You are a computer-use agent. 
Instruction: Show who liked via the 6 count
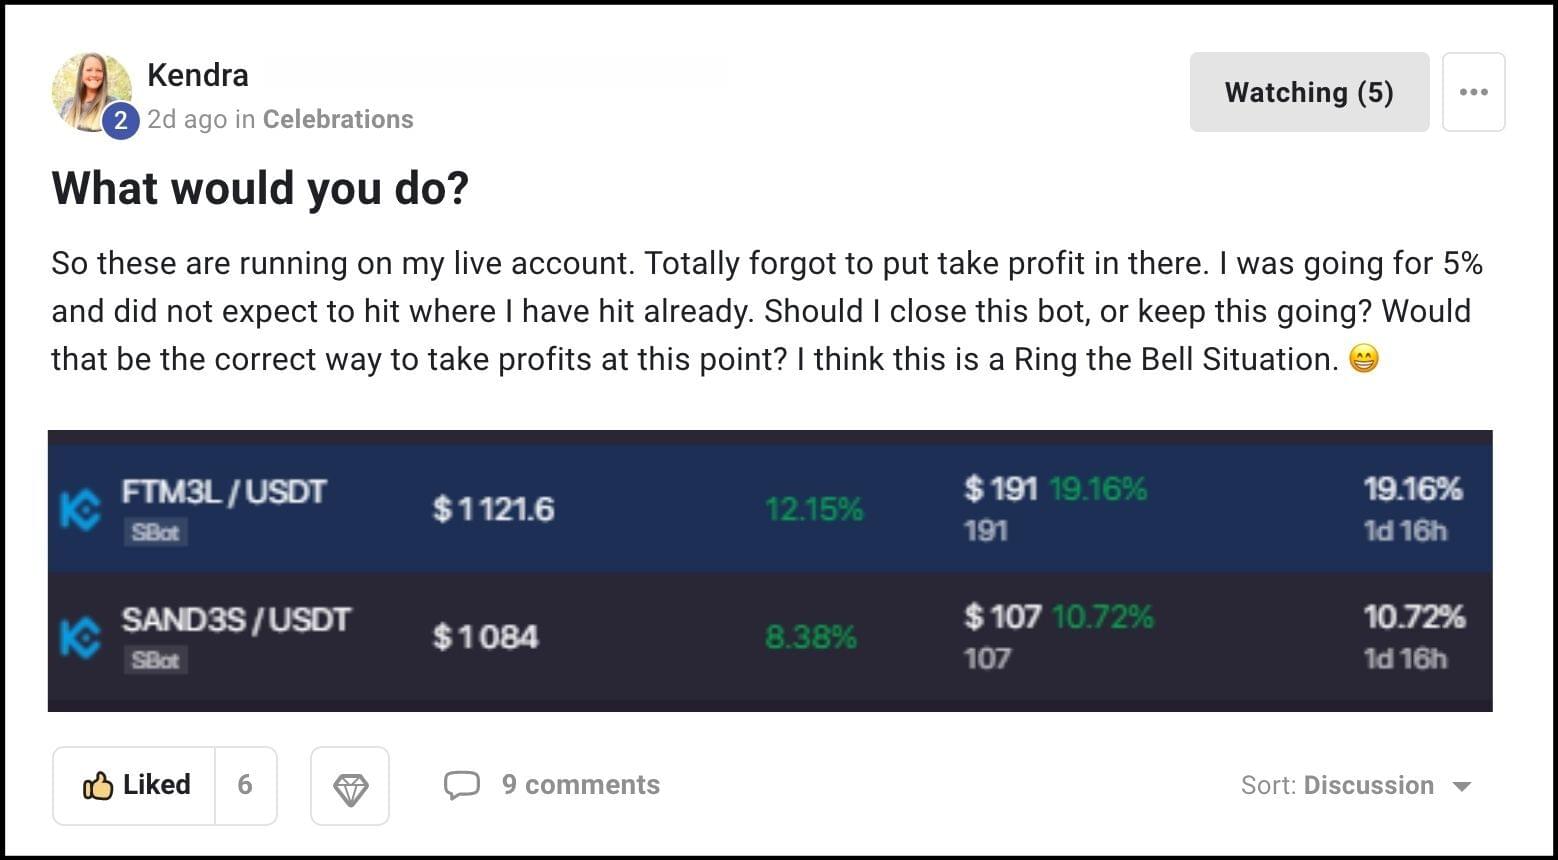click(245, 785)
